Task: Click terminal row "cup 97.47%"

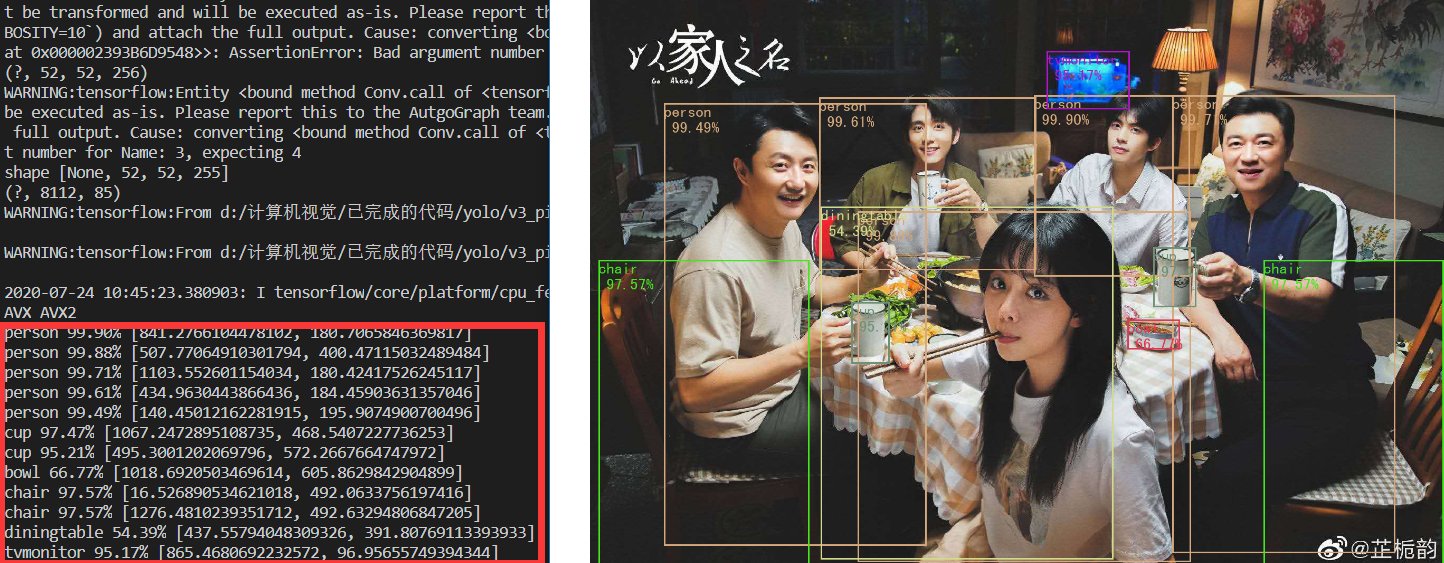Action: click(229, 433)
